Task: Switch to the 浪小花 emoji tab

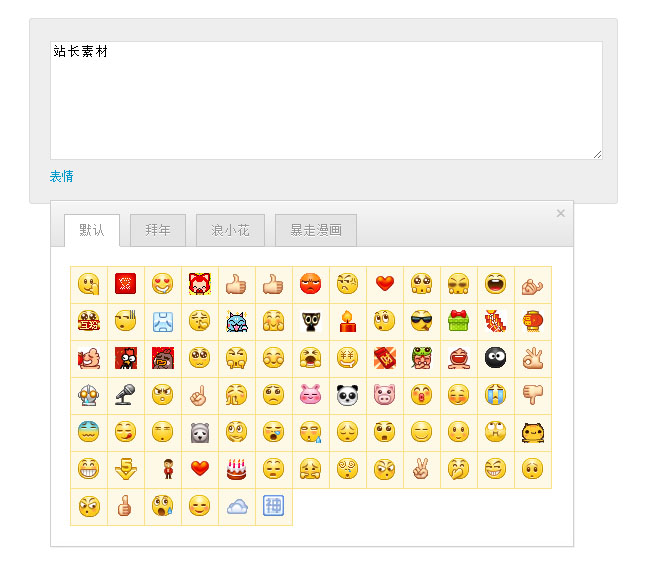Action: (230, 230)
